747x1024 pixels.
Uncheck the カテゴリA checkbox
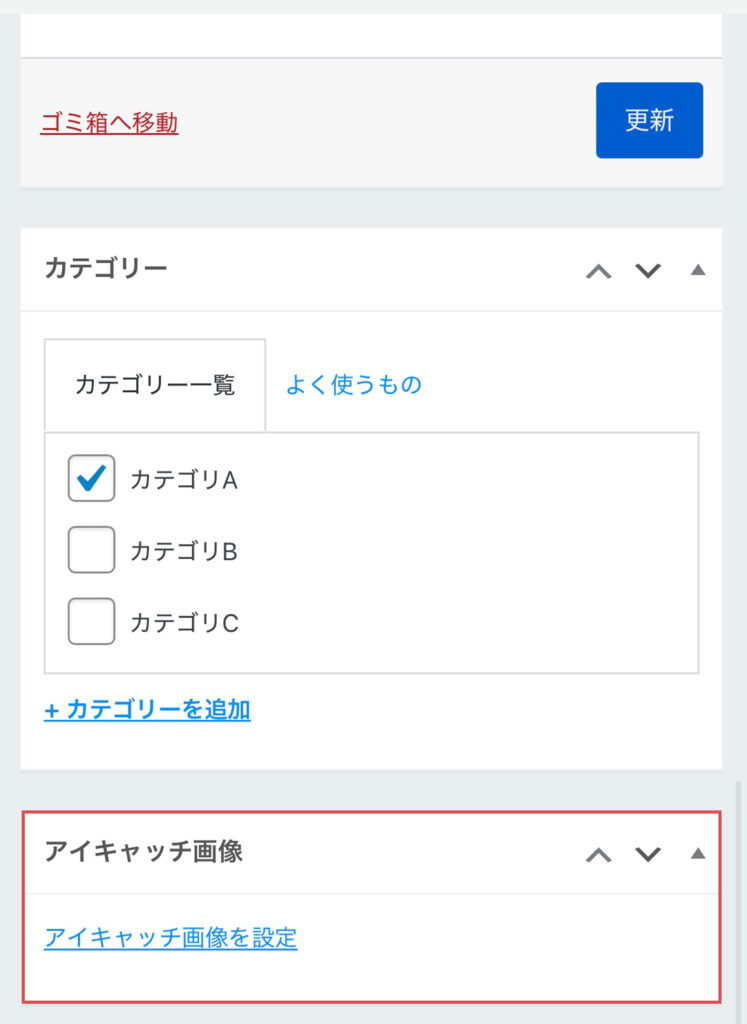pyautogui.click(x=92, y=479)
